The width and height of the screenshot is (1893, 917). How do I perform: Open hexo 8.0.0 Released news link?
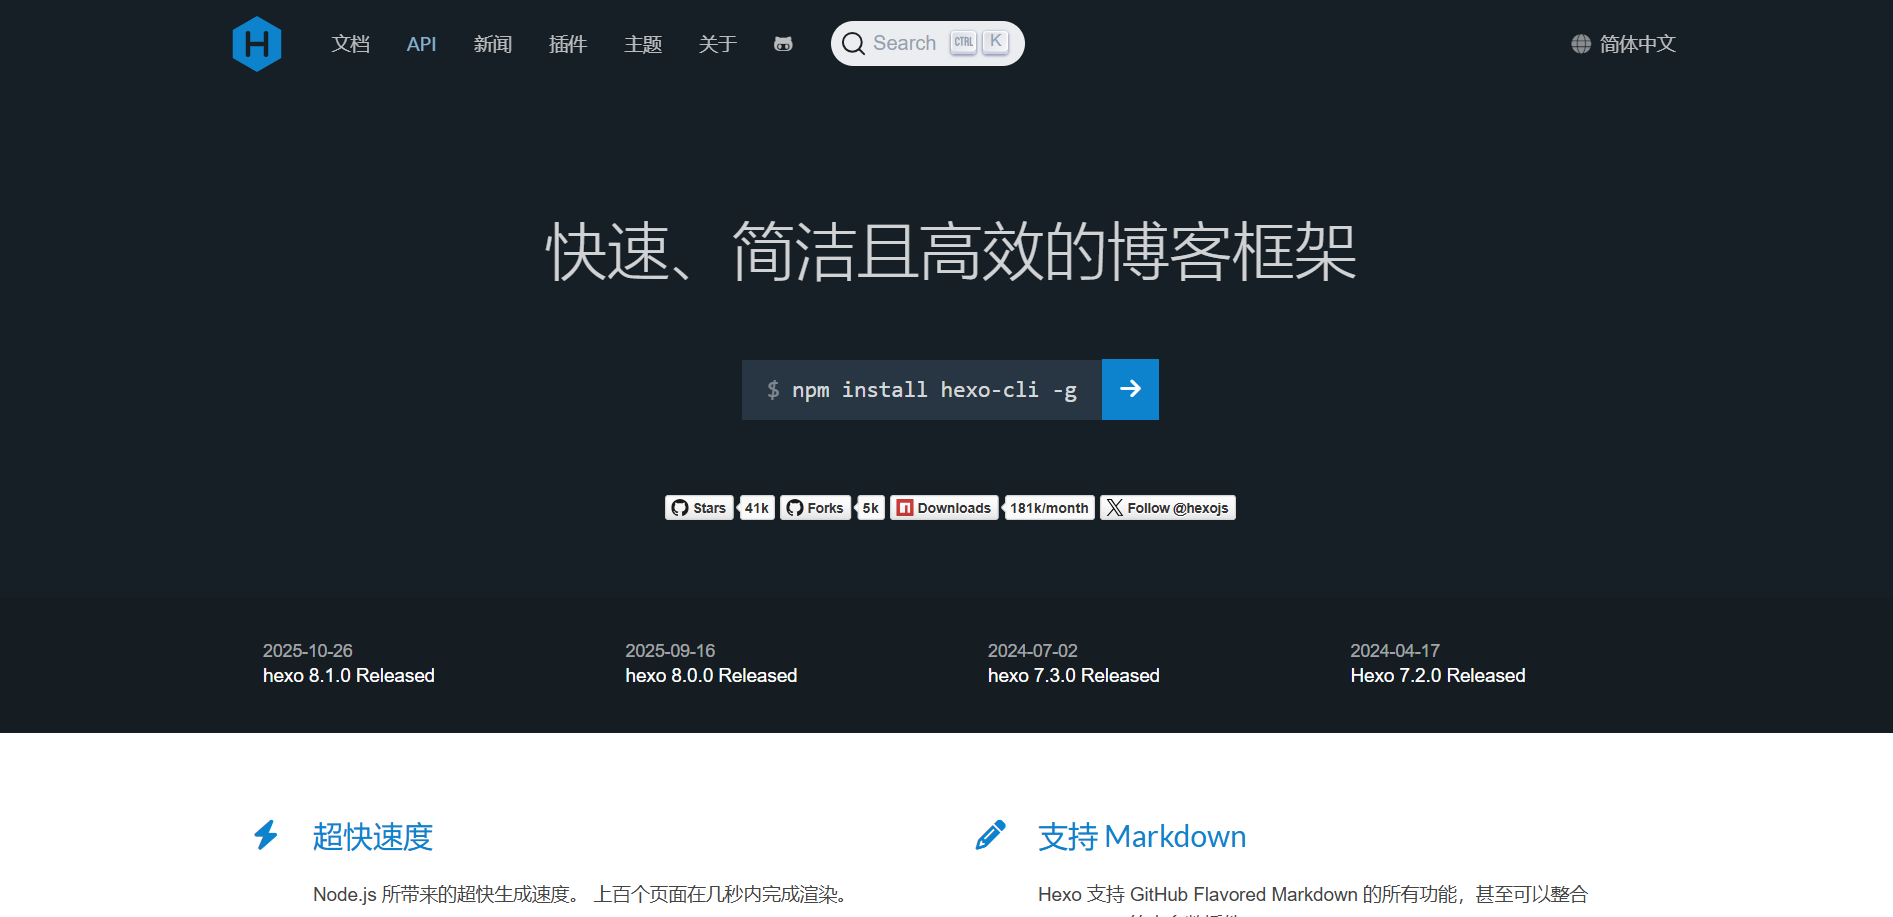coord(711,676)
